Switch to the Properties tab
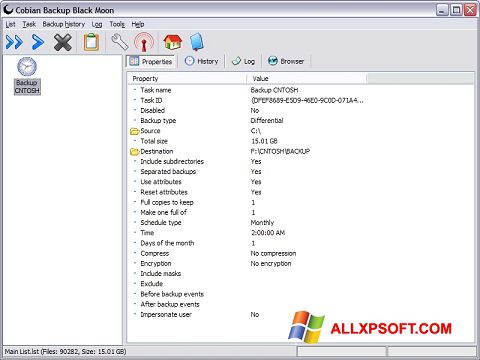 click(151, 61)
